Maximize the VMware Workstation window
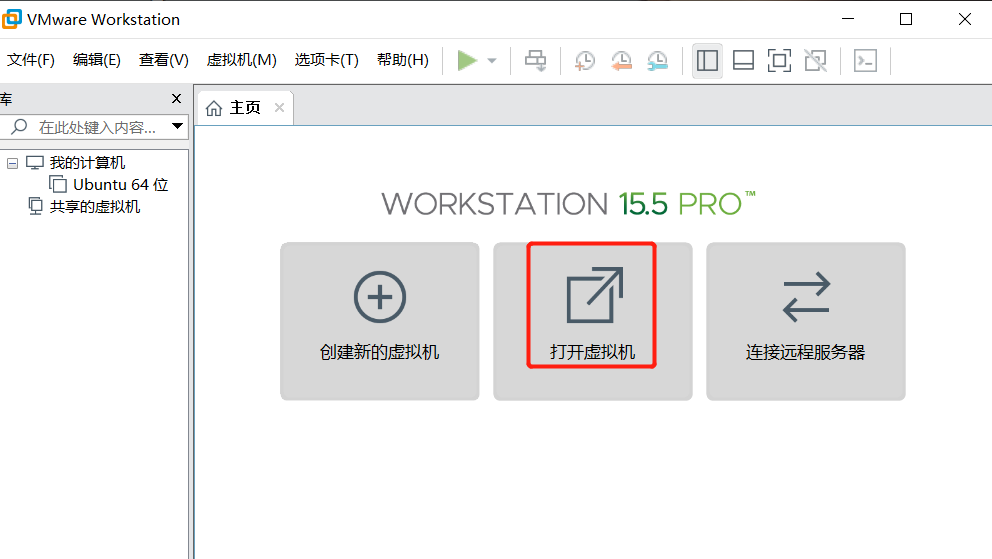This screenshot has width=992, height=559. pos(906,19)
